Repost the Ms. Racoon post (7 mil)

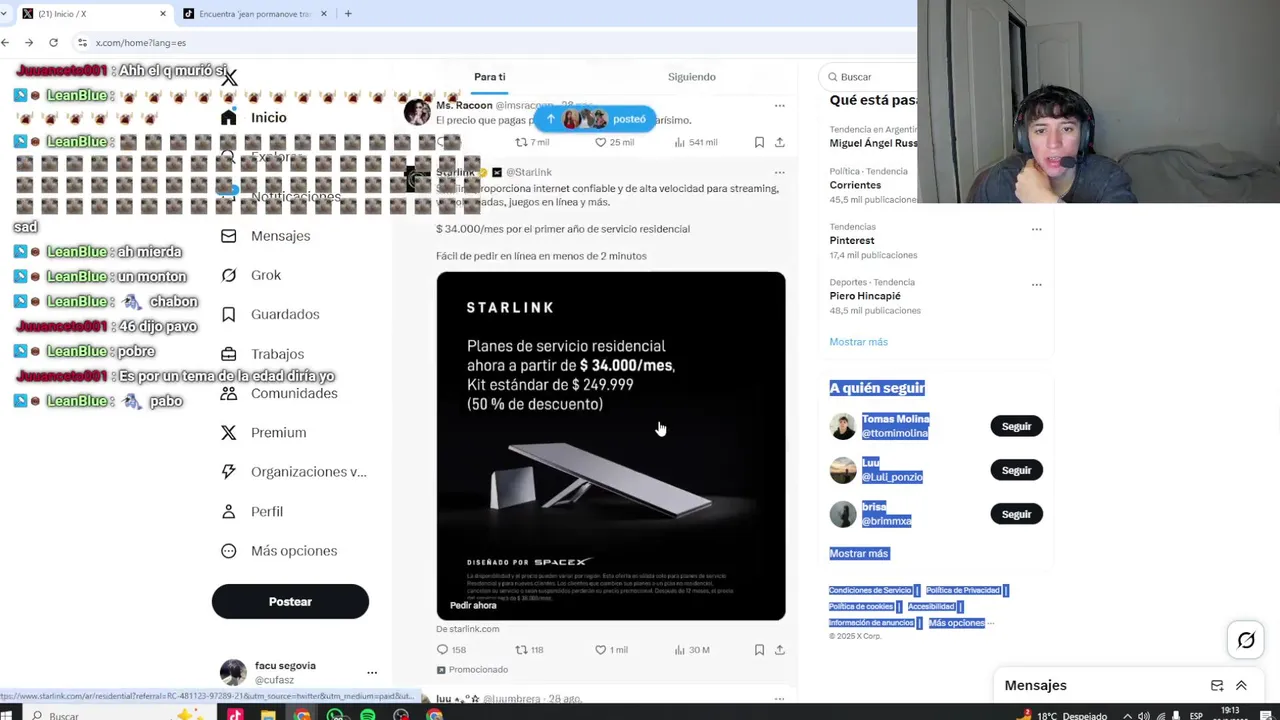532,142
